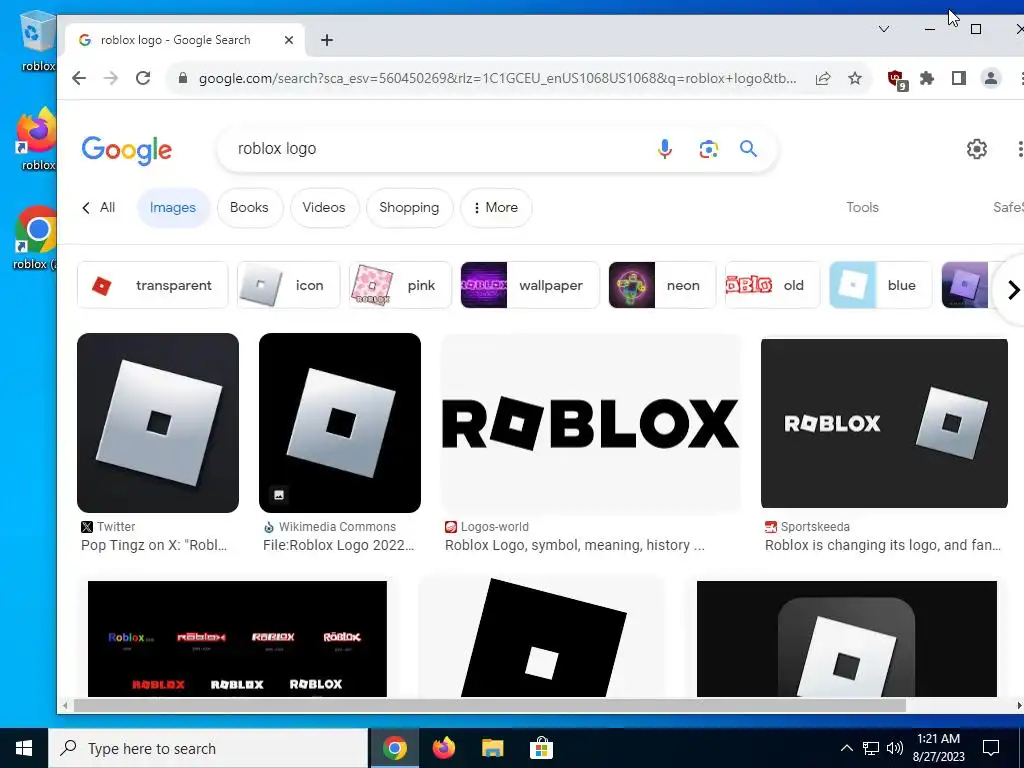Filter by the old chip
This screenshot has height=768, width=1024.
[773, 285]
